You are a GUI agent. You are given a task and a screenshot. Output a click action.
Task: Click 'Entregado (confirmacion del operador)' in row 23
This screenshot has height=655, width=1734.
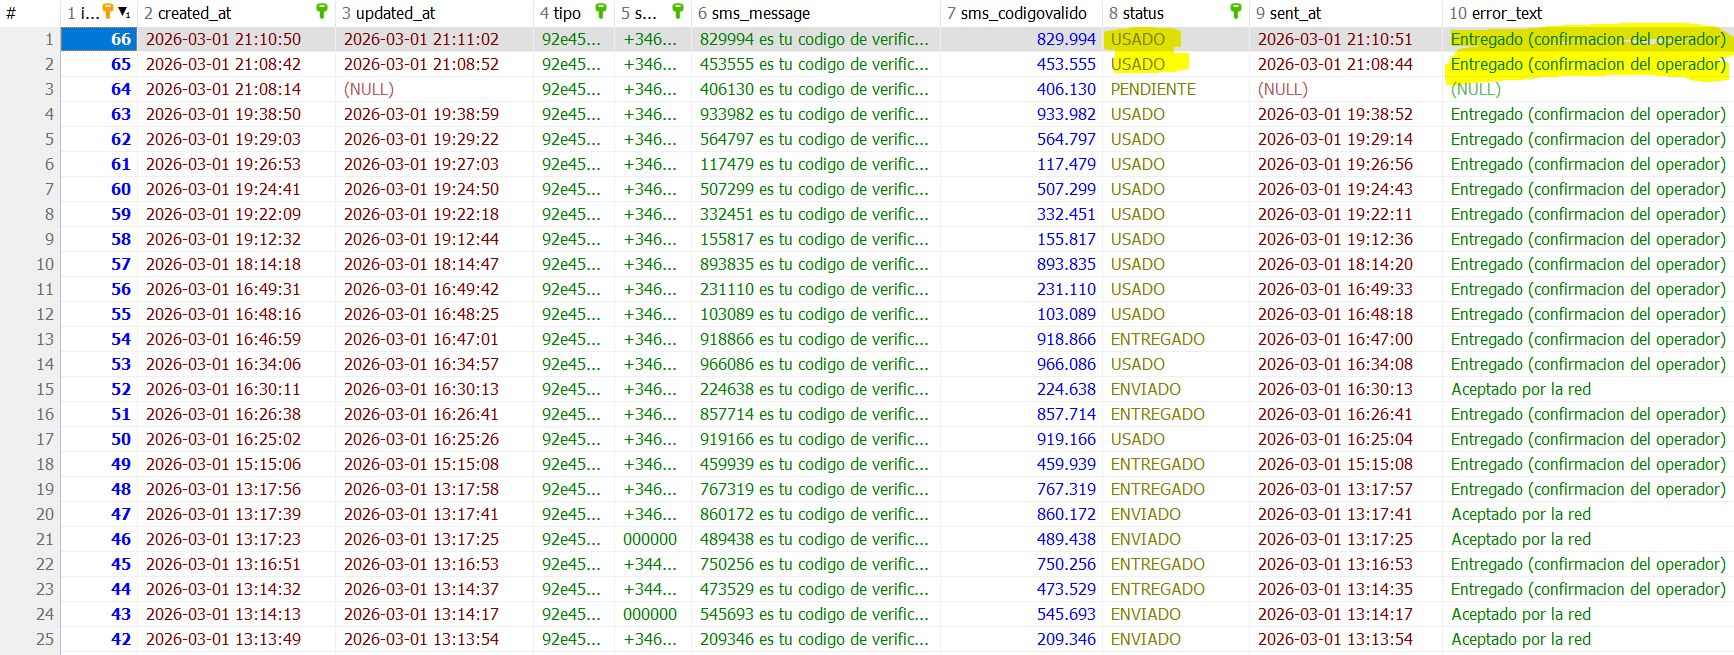(x=1588, y=589)
